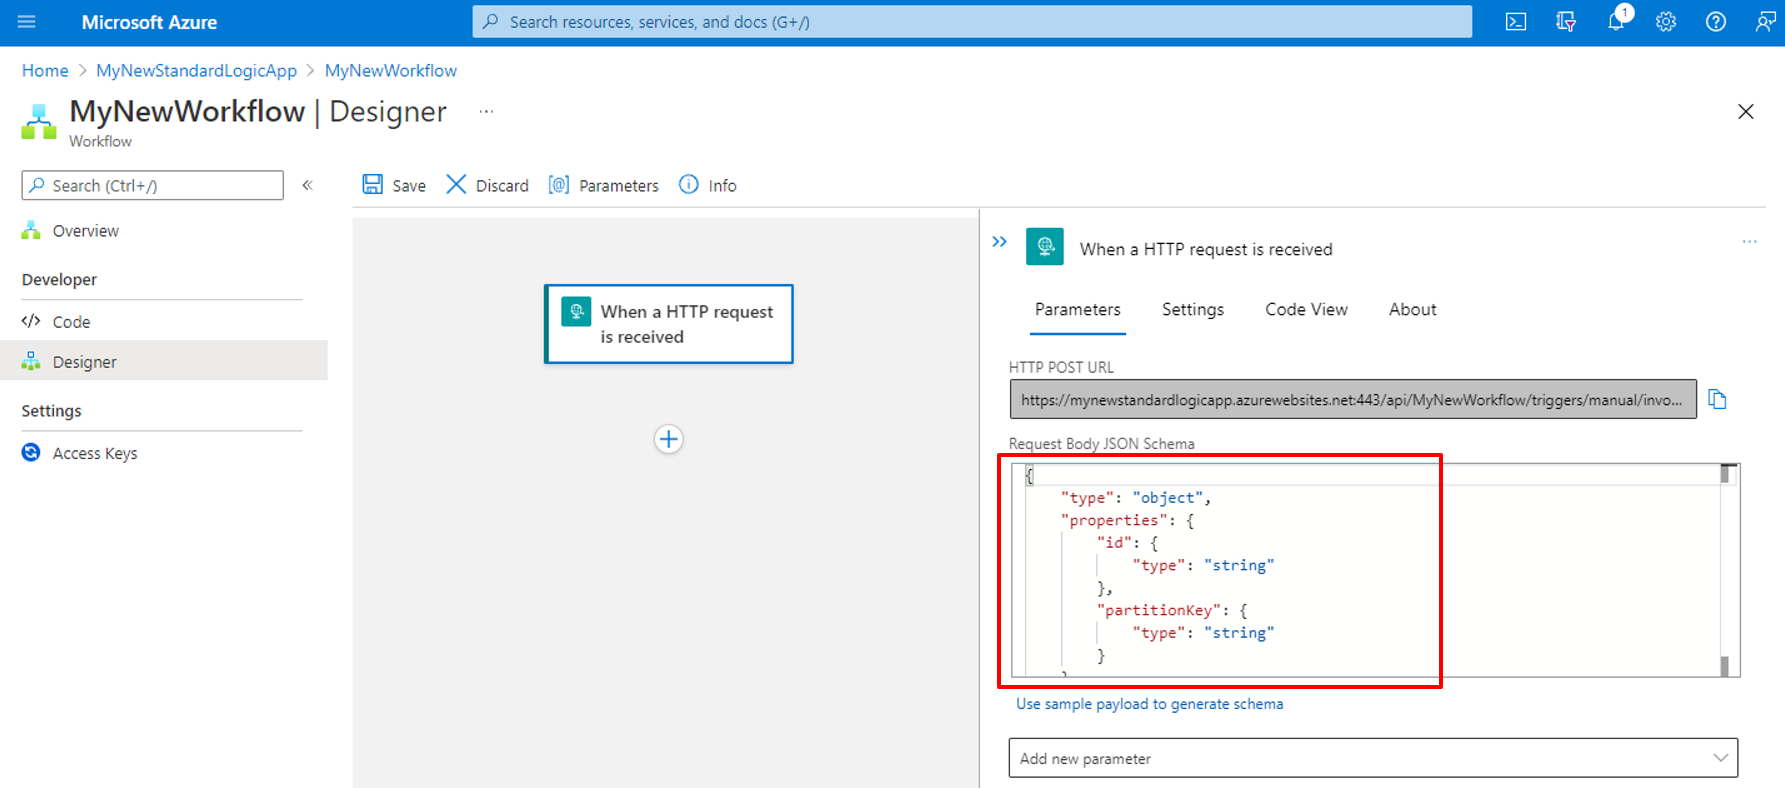
Task: Open workflow Parameters from the toolbar
Action: pyautogui.click(x=603, y=185)
